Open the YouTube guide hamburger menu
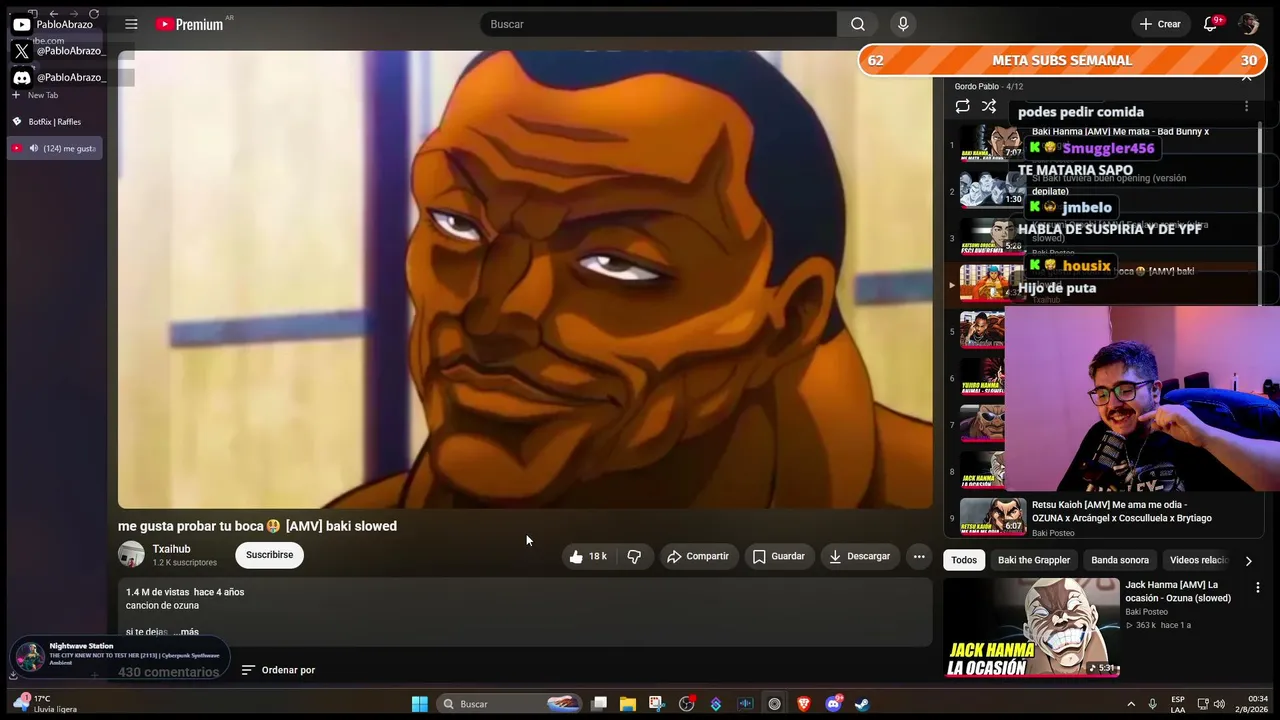Screen dimensions: 1280x720 pos(131,24)
